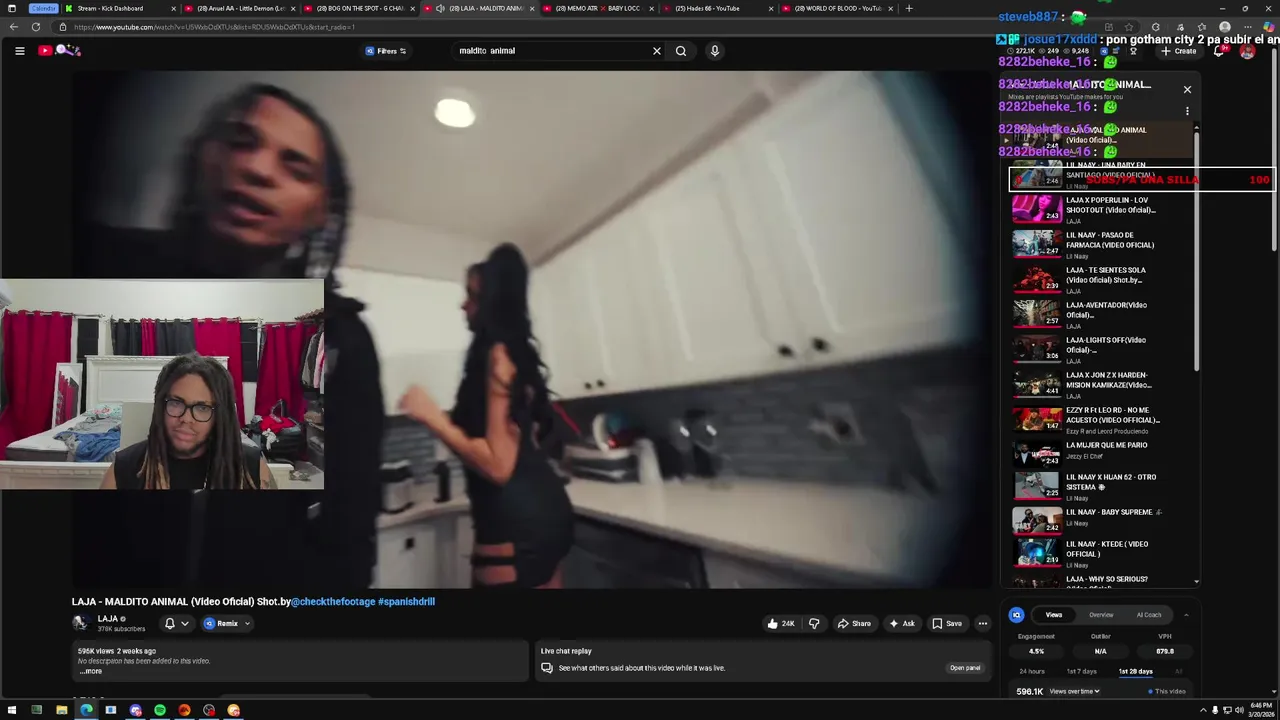The height and width of the screenshot is (720, 1280).
Task: Click the browser page vertical scrollbar
Action: coord(1275,150)
